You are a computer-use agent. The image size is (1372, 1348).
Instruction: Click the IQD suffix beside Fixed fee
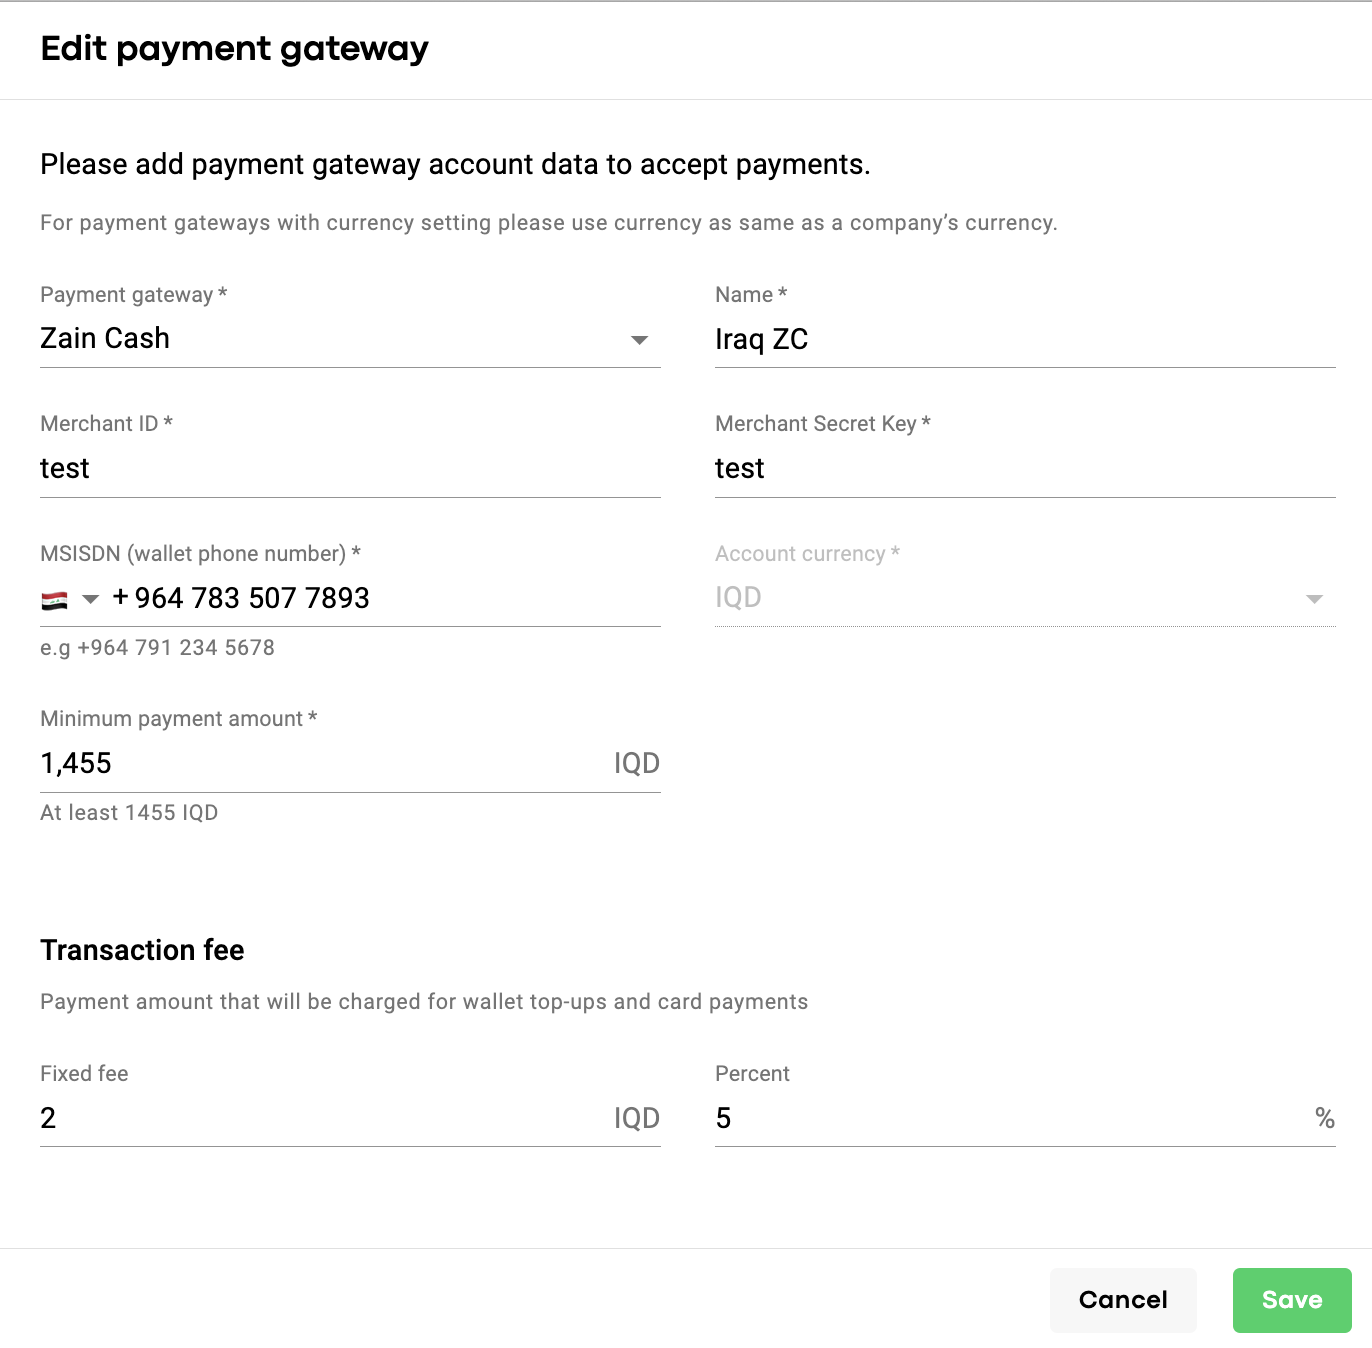pos(636,1118)
